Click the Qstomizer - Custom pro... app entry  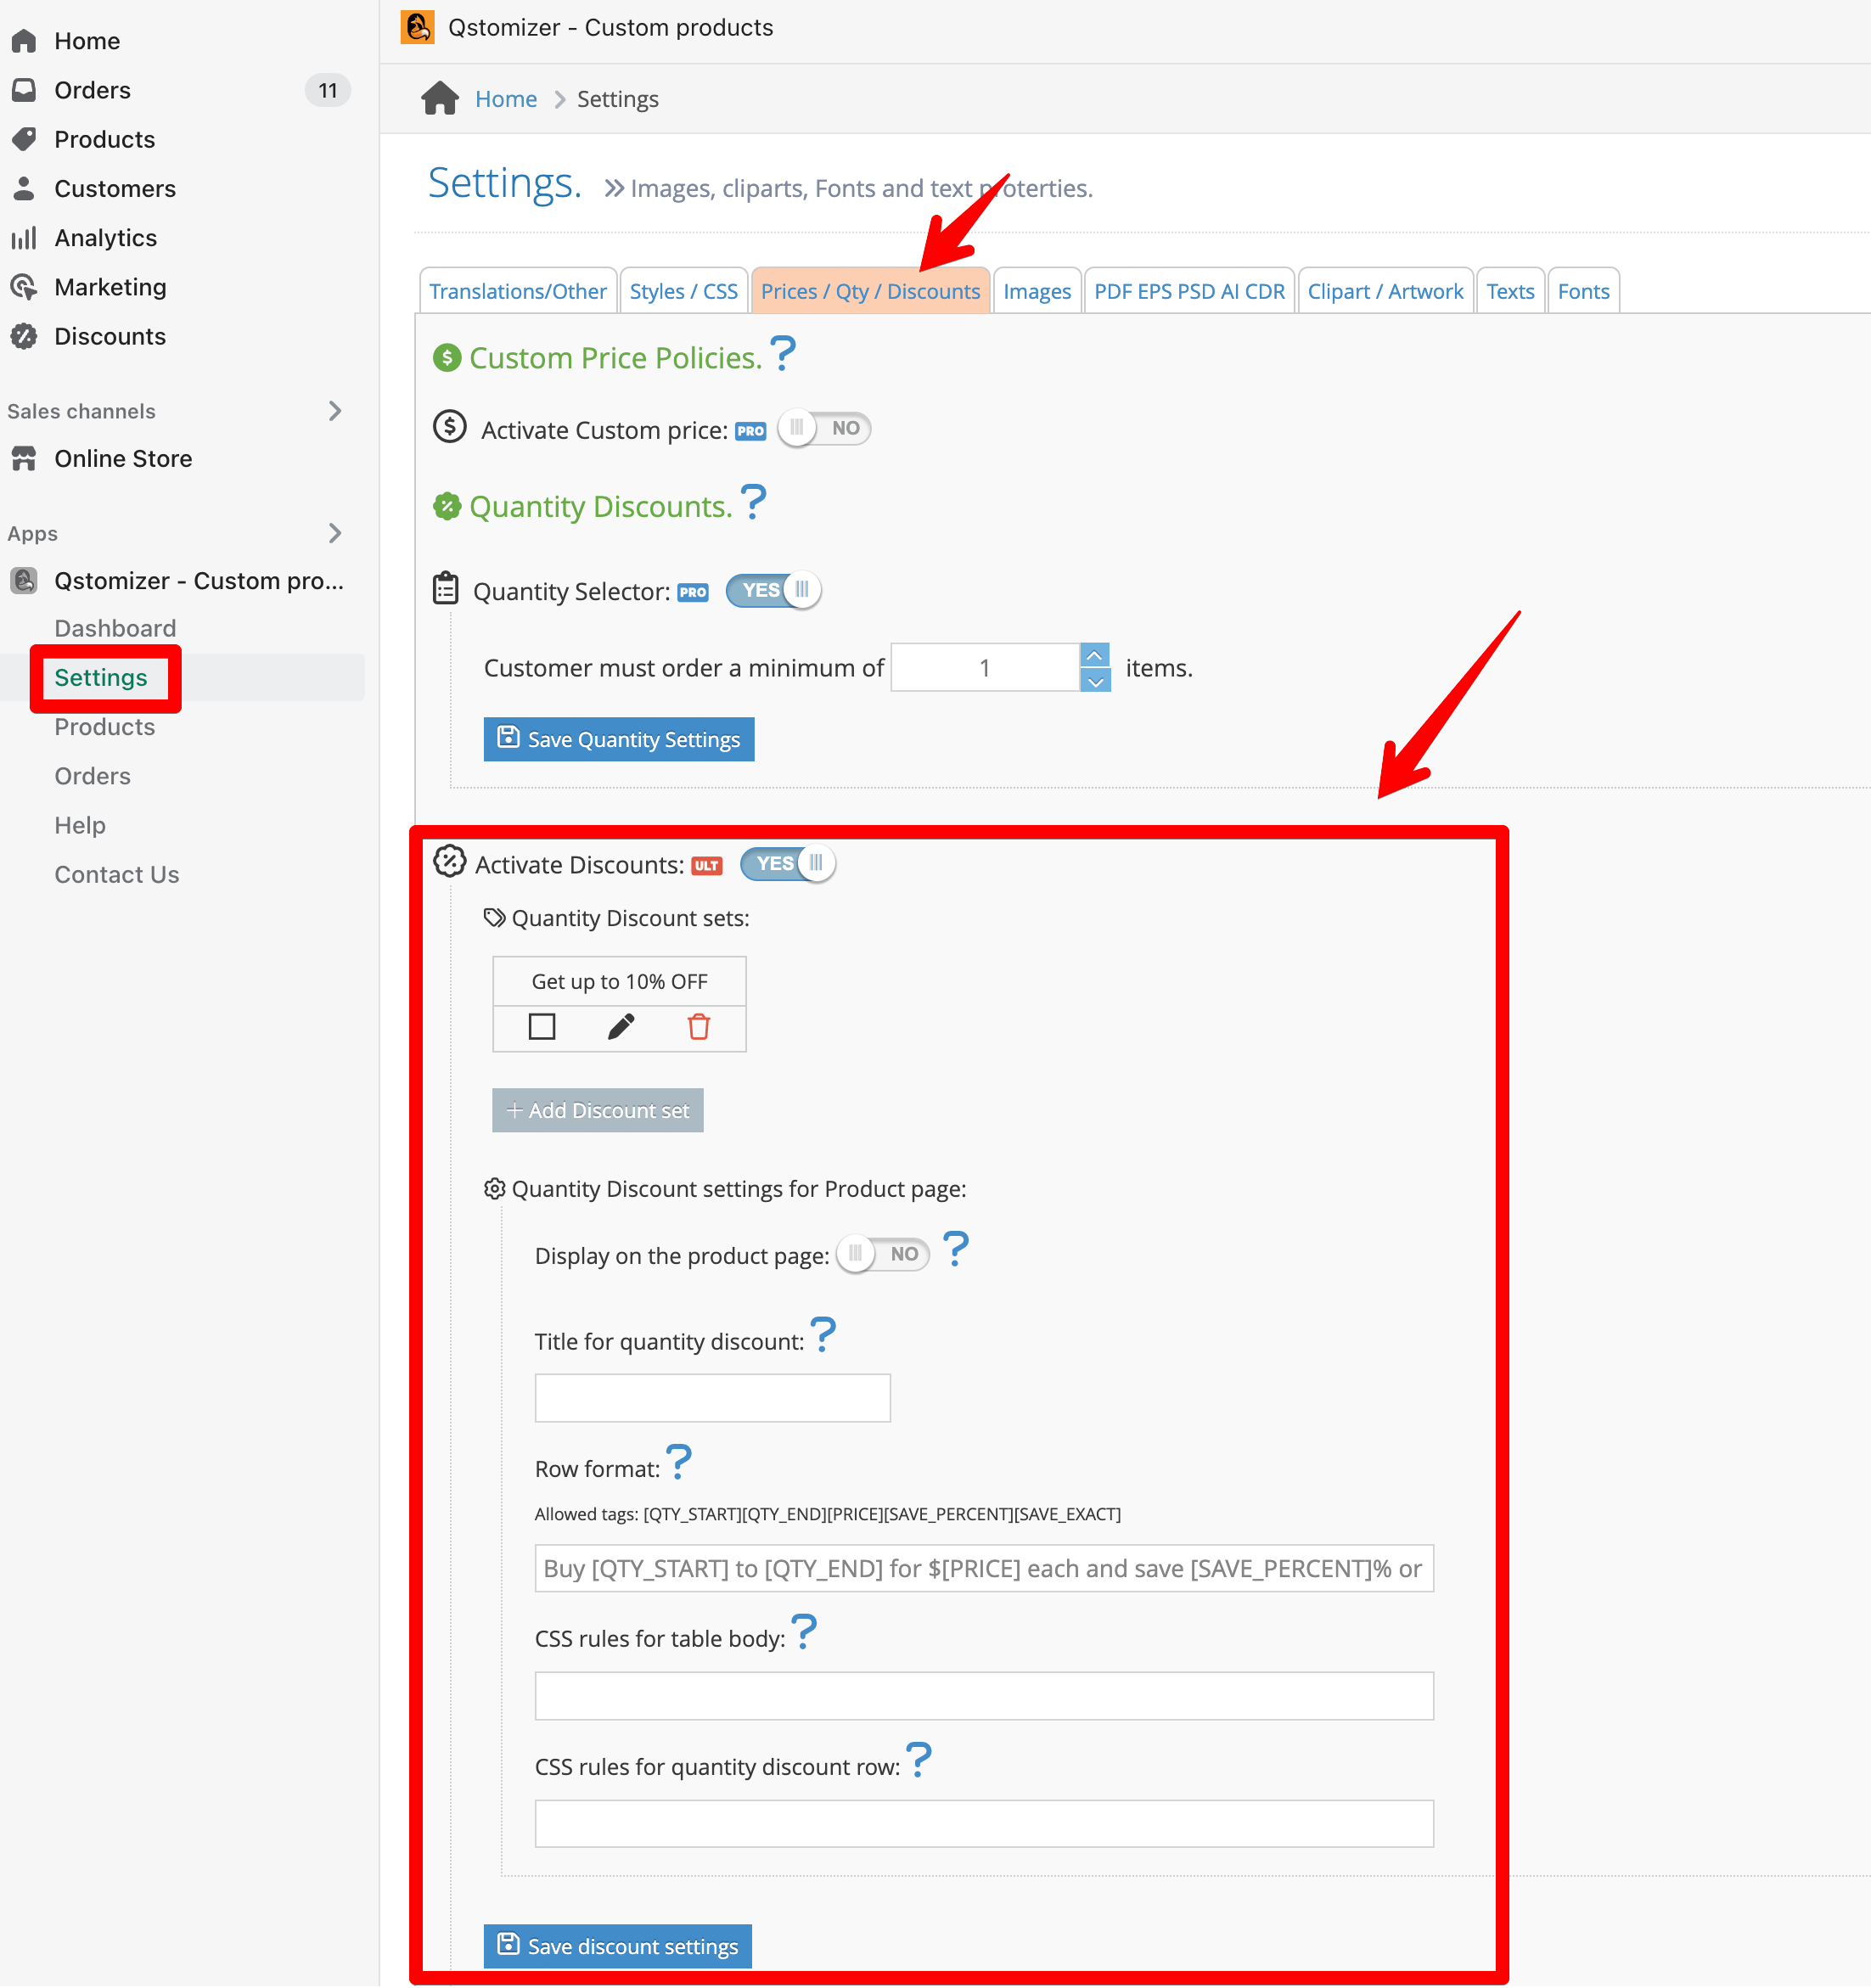click(199, 580)
